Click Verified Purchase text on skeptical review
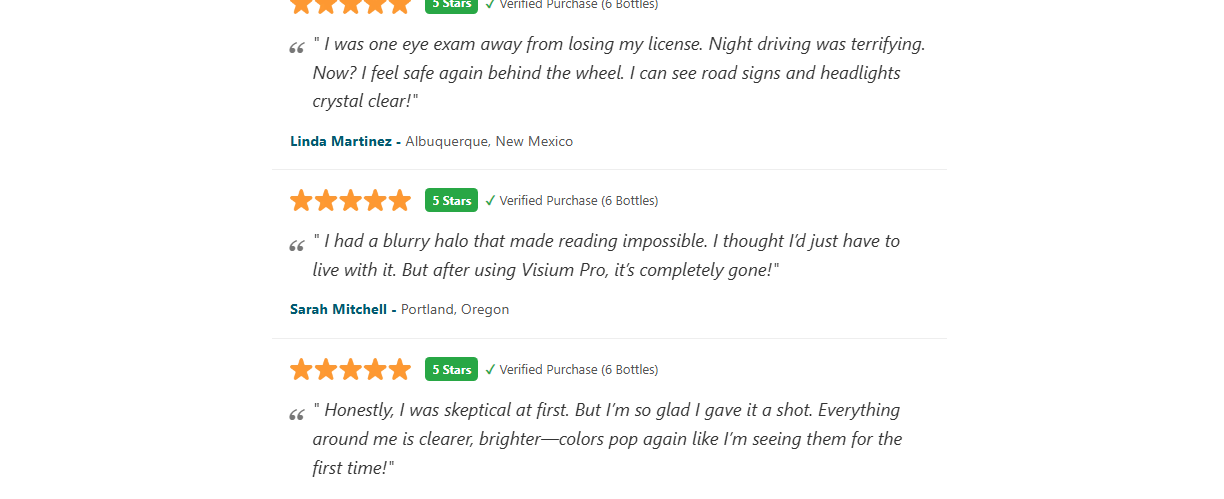The width and height of the screenshot is (1224, 499). 578,370
